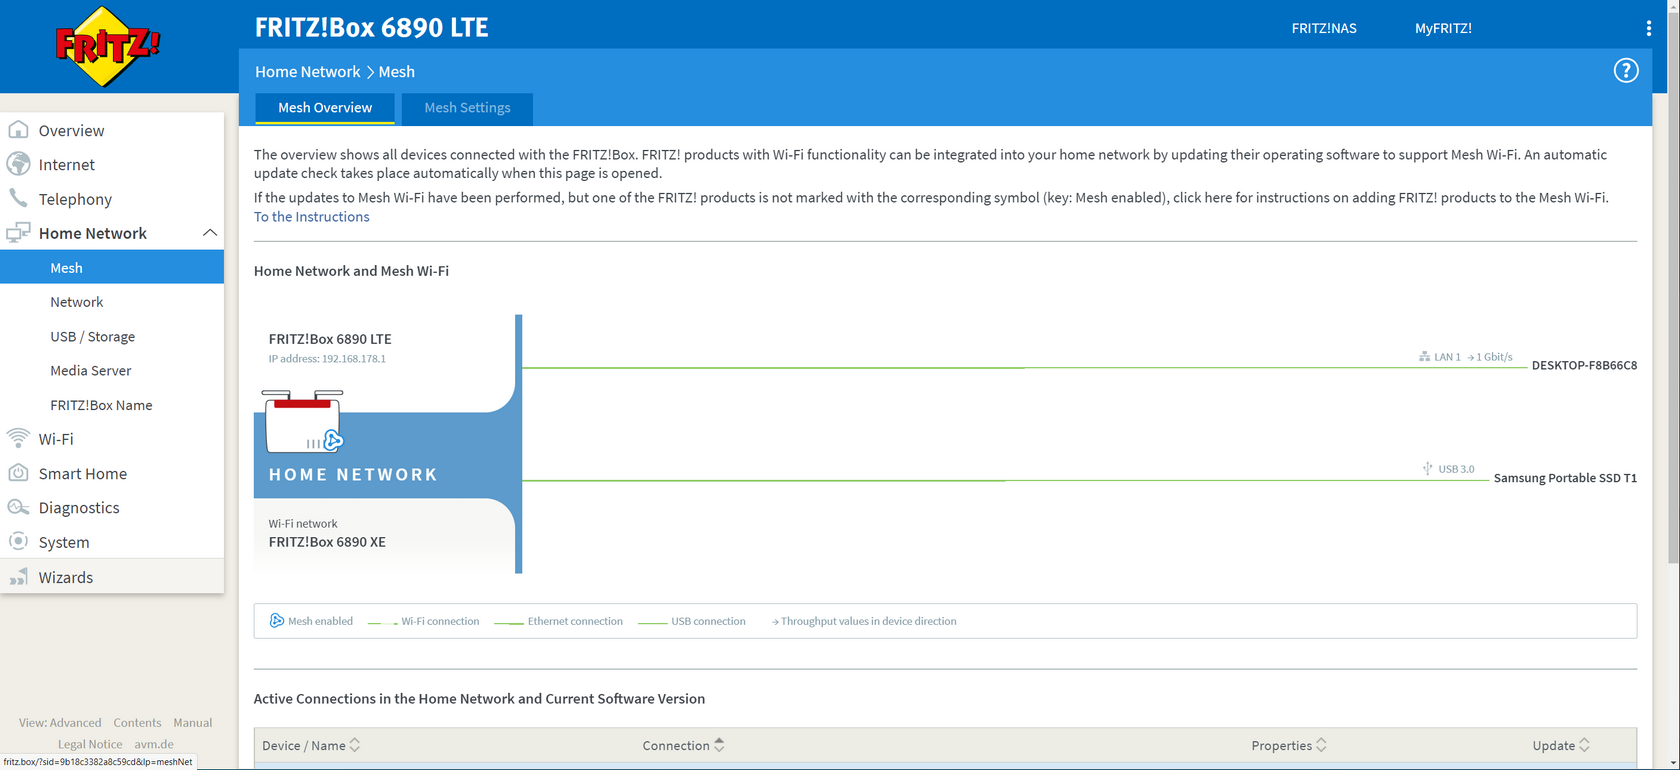Open the three-dot menu in header

[x=1649, y=28]
